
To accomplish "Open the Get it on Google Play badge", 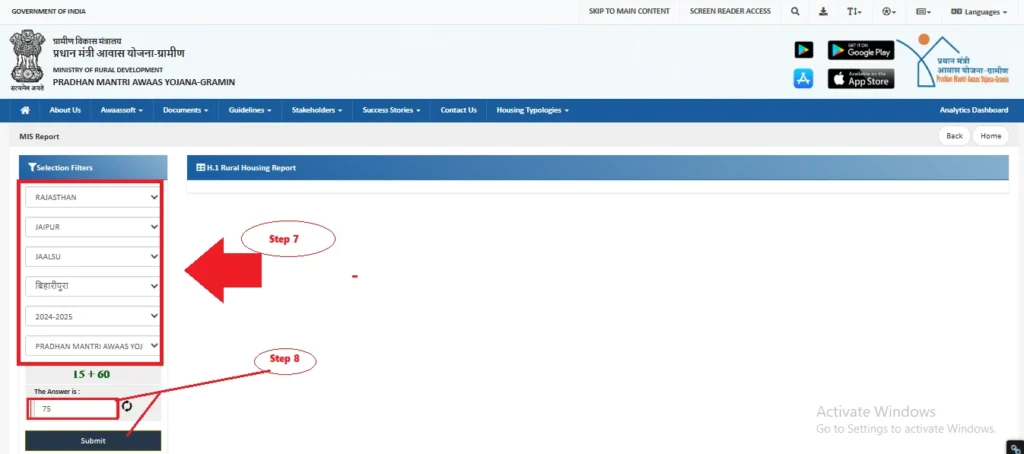I will click(861, 50).
